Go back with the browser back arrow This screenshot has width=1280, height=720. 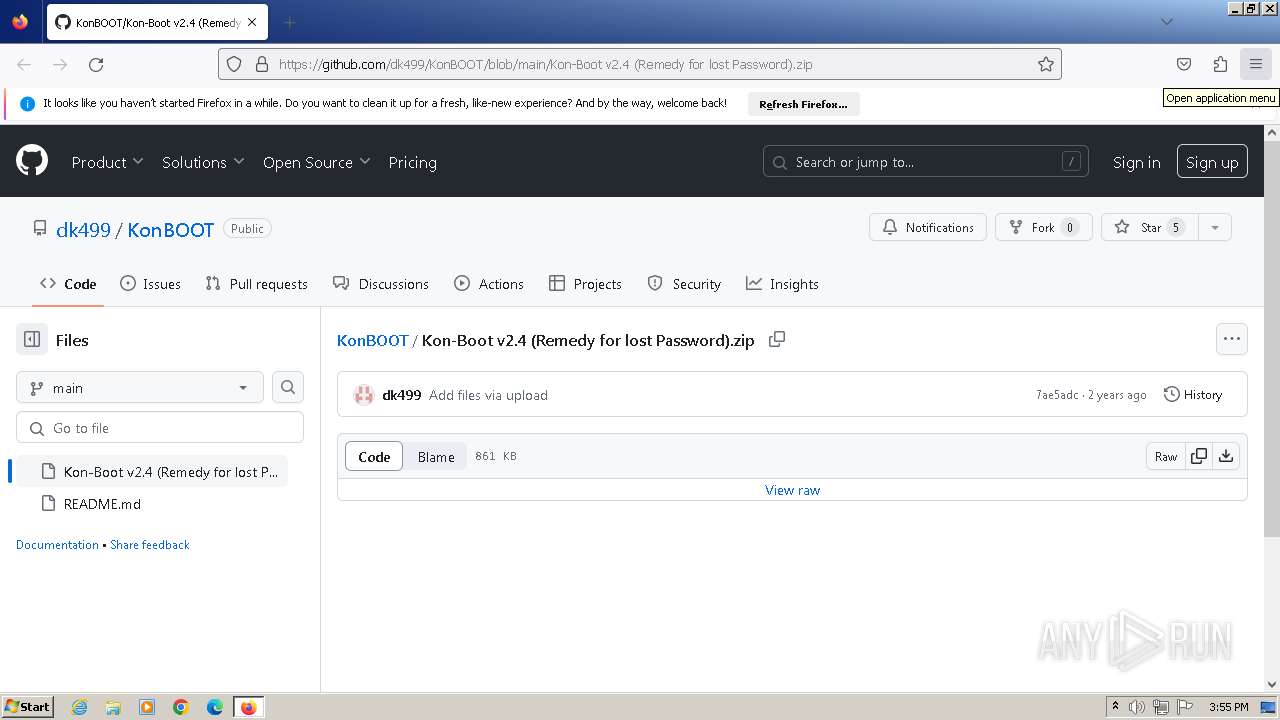click(24, 64)
